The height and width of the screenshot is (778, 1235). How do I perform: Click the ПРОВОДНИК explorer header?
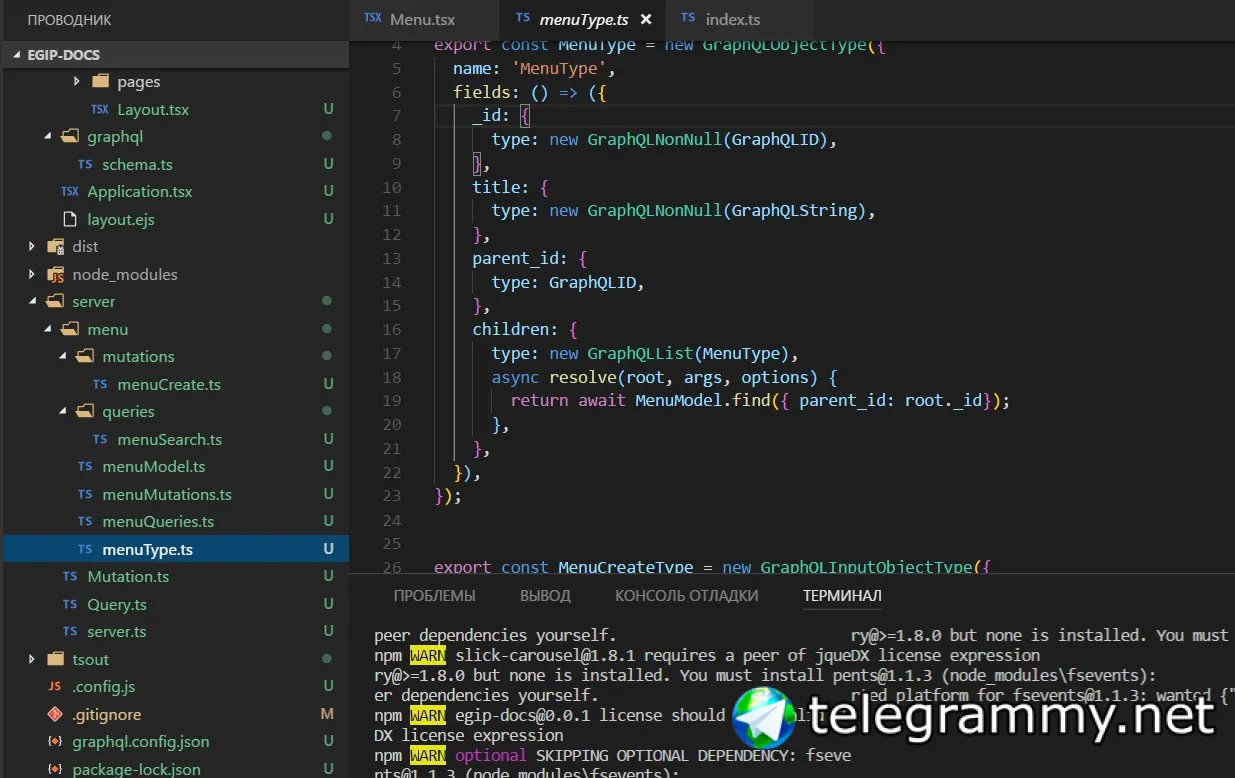(70, 20)
